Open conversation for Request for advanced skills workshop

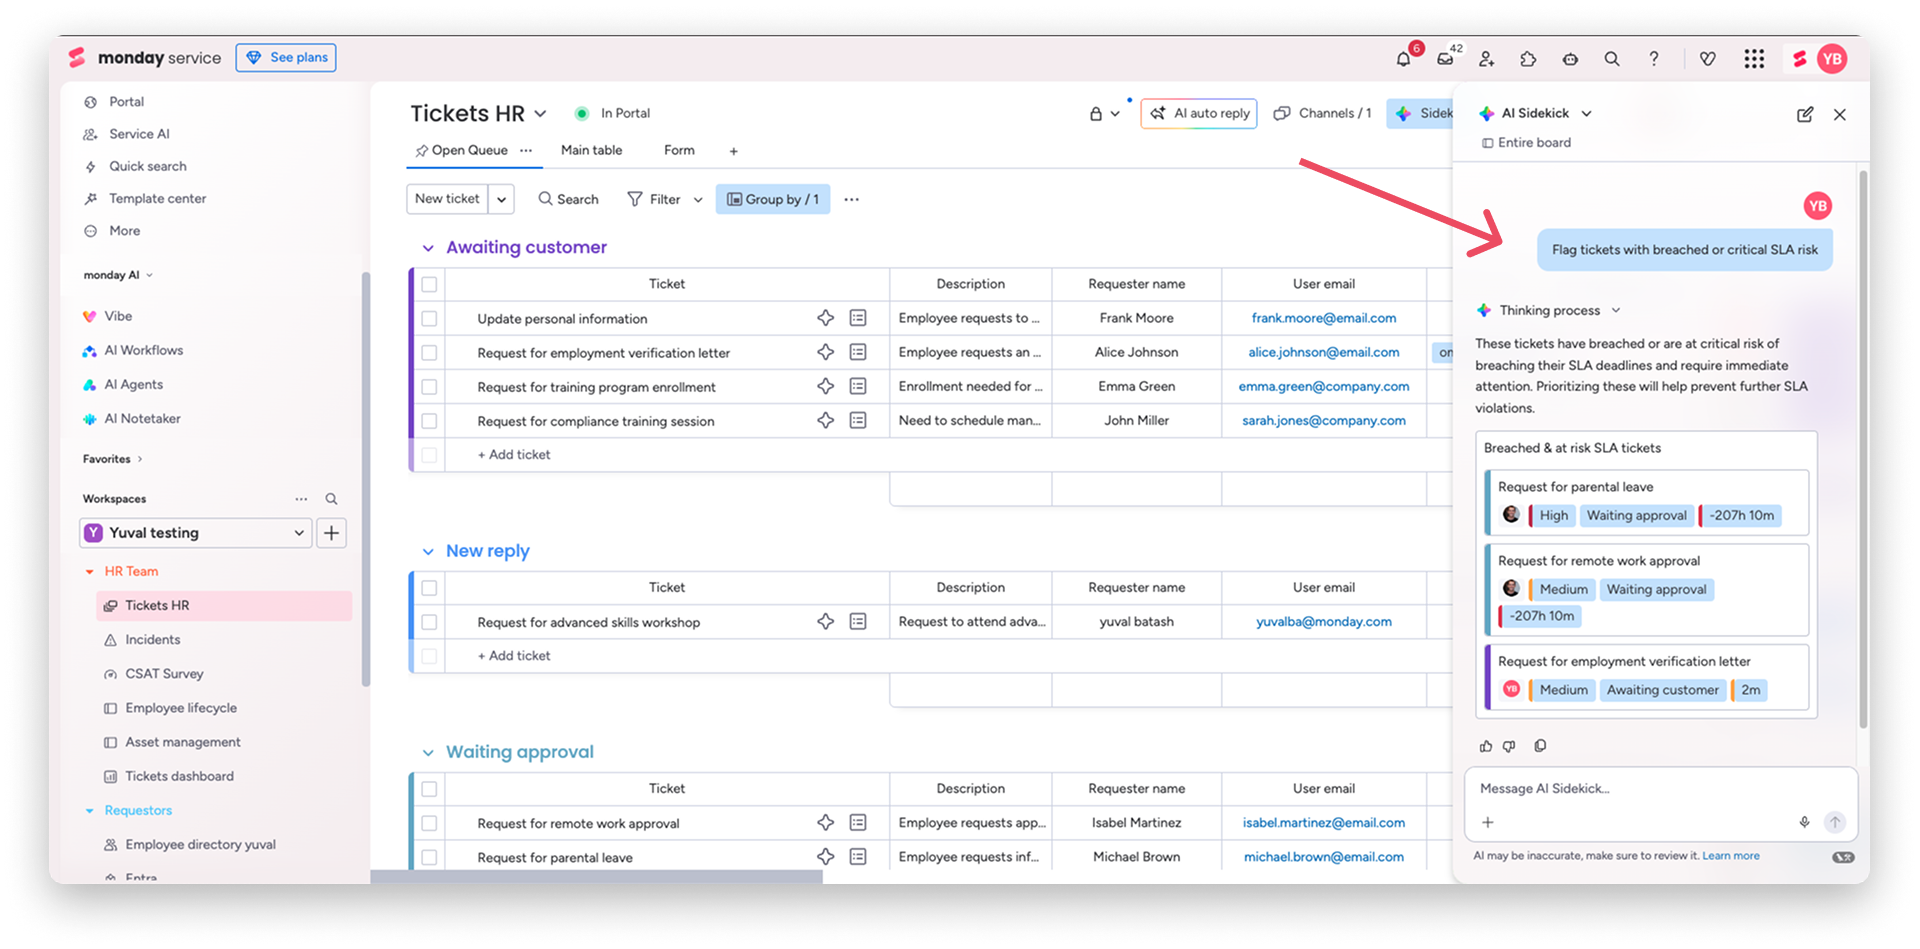(x=858, y=621)
